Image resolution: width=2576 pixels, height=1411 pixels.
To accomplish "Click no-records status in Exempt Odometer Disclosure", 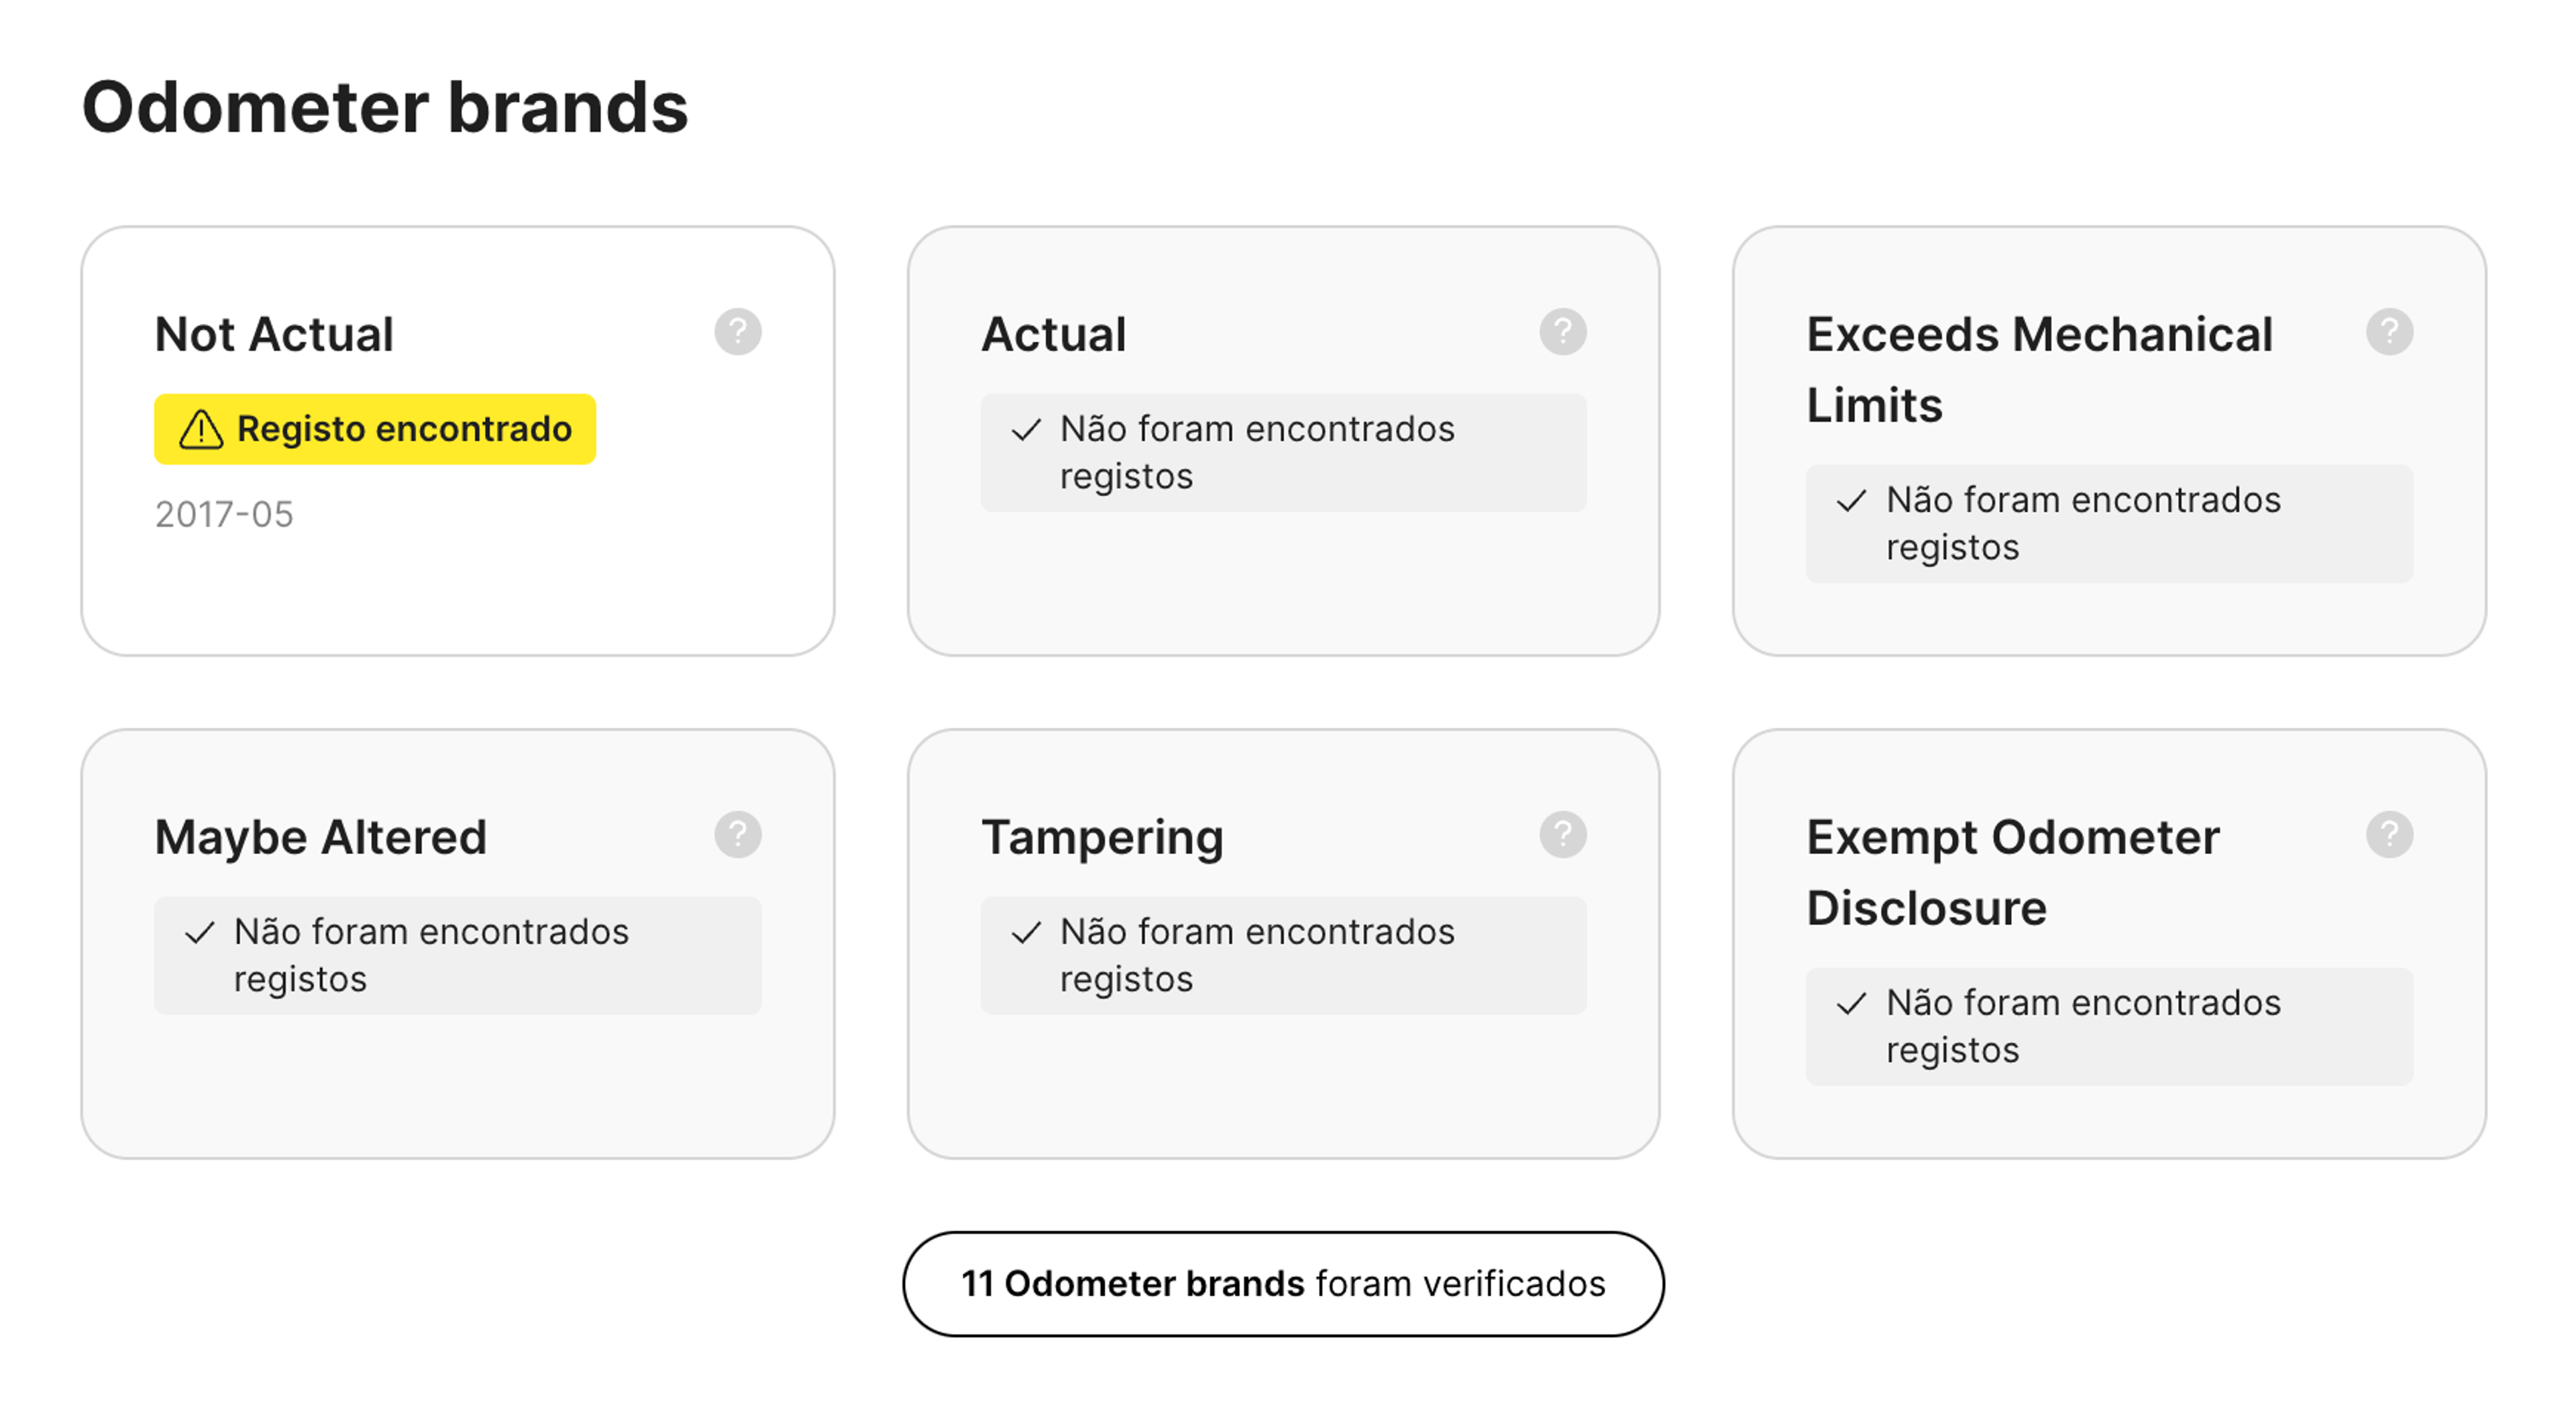I will [x=2108, y=1027].
